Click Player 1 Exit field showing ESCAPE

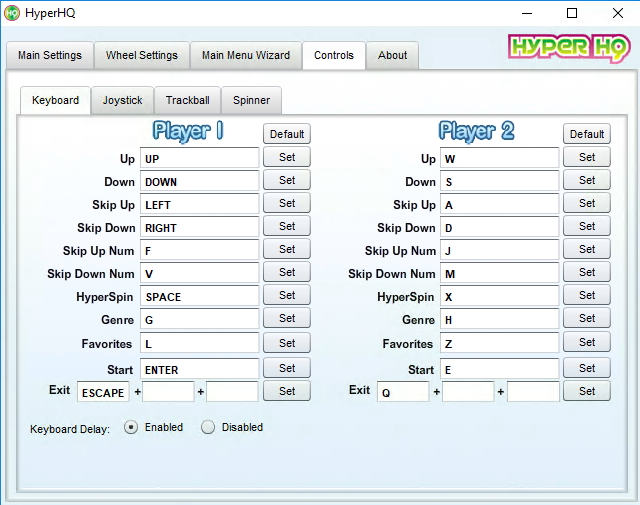pyautogui.click(x=103, y=392)
